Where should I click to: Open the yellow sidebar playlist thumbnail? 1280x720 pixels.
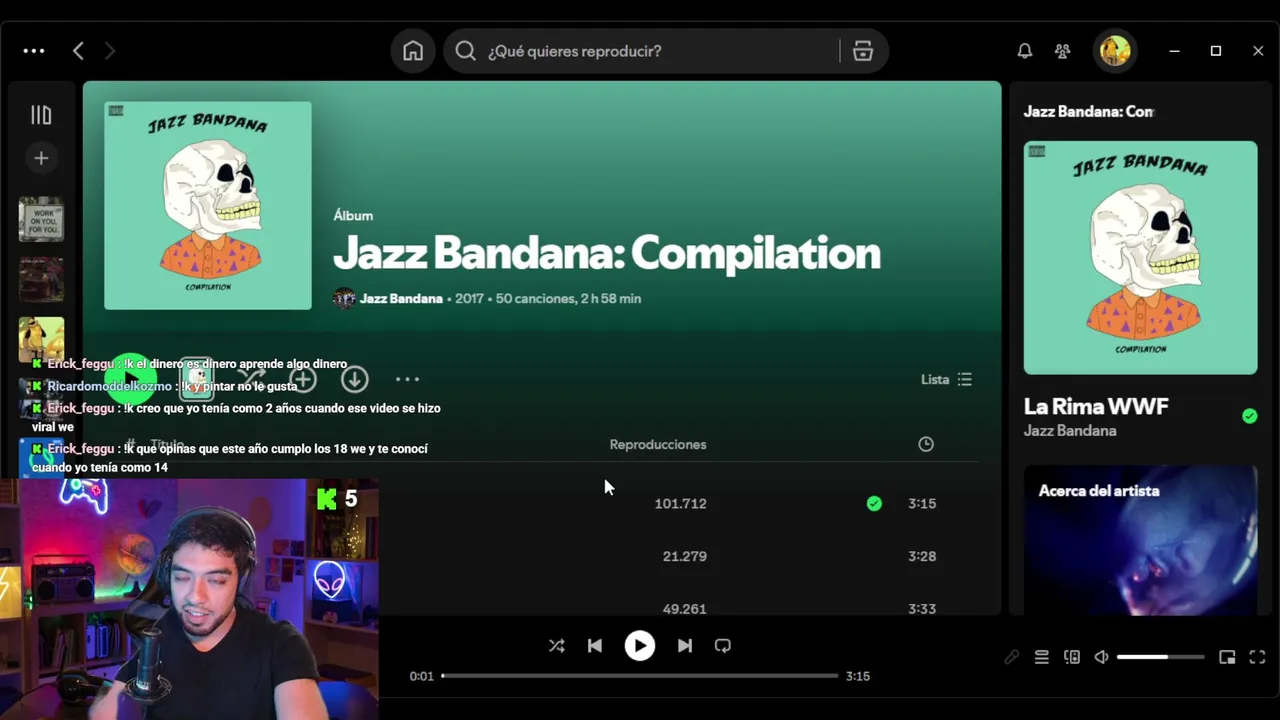tap(41, 339)
